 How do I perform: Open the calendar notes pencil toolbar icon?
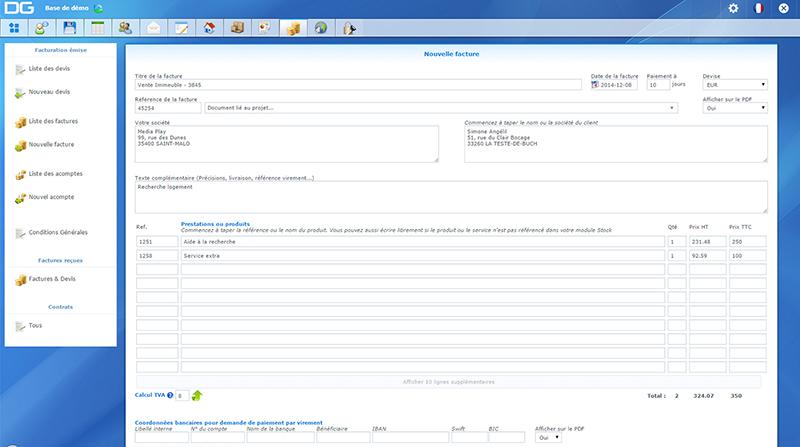[x=181, y=28]
